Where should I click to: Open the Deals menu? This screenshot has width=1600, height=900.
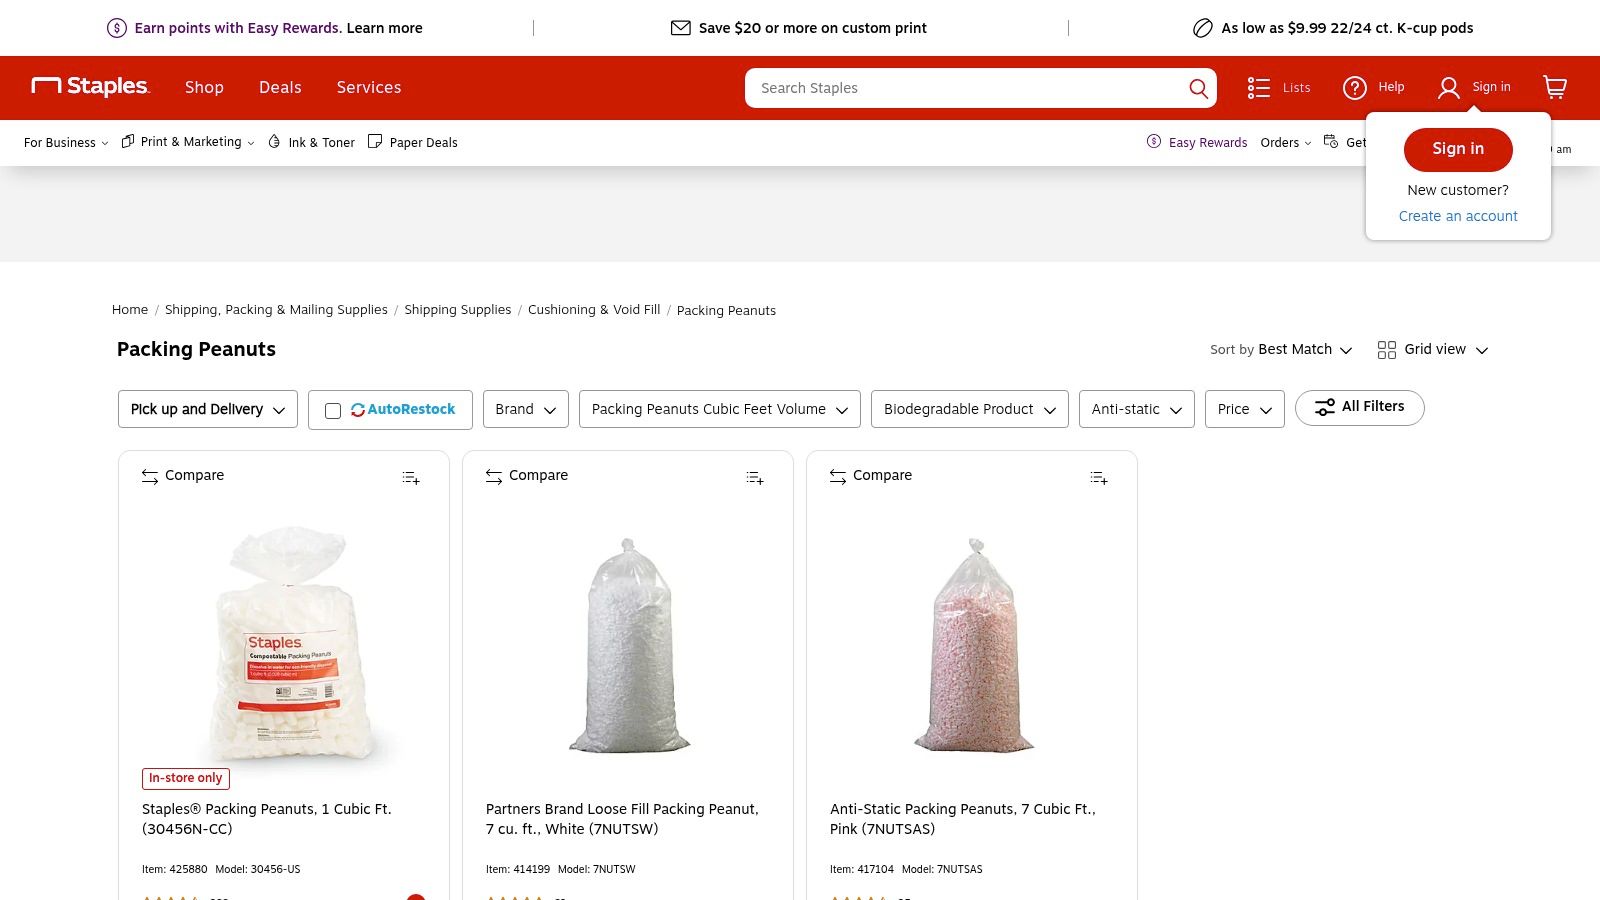point(280,88)
